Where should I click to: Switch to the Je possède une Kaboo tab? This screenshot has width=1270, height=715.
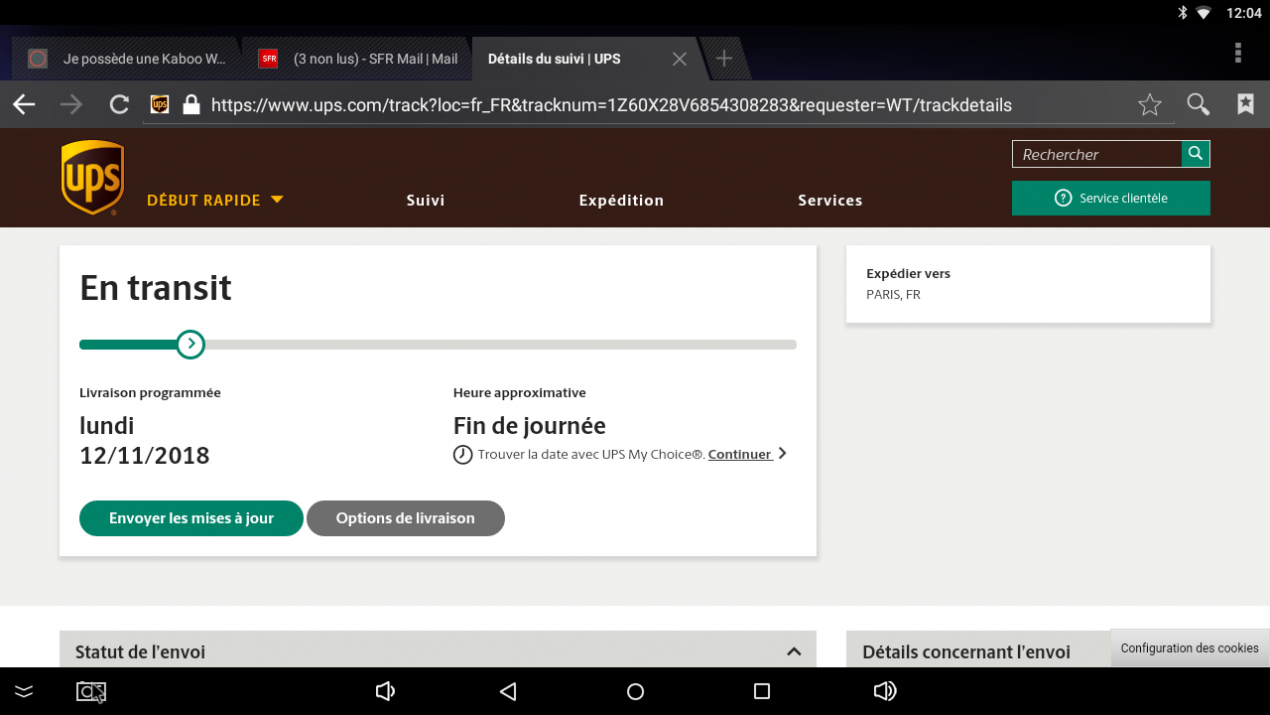pyautogui.click(x=127, y=59)
